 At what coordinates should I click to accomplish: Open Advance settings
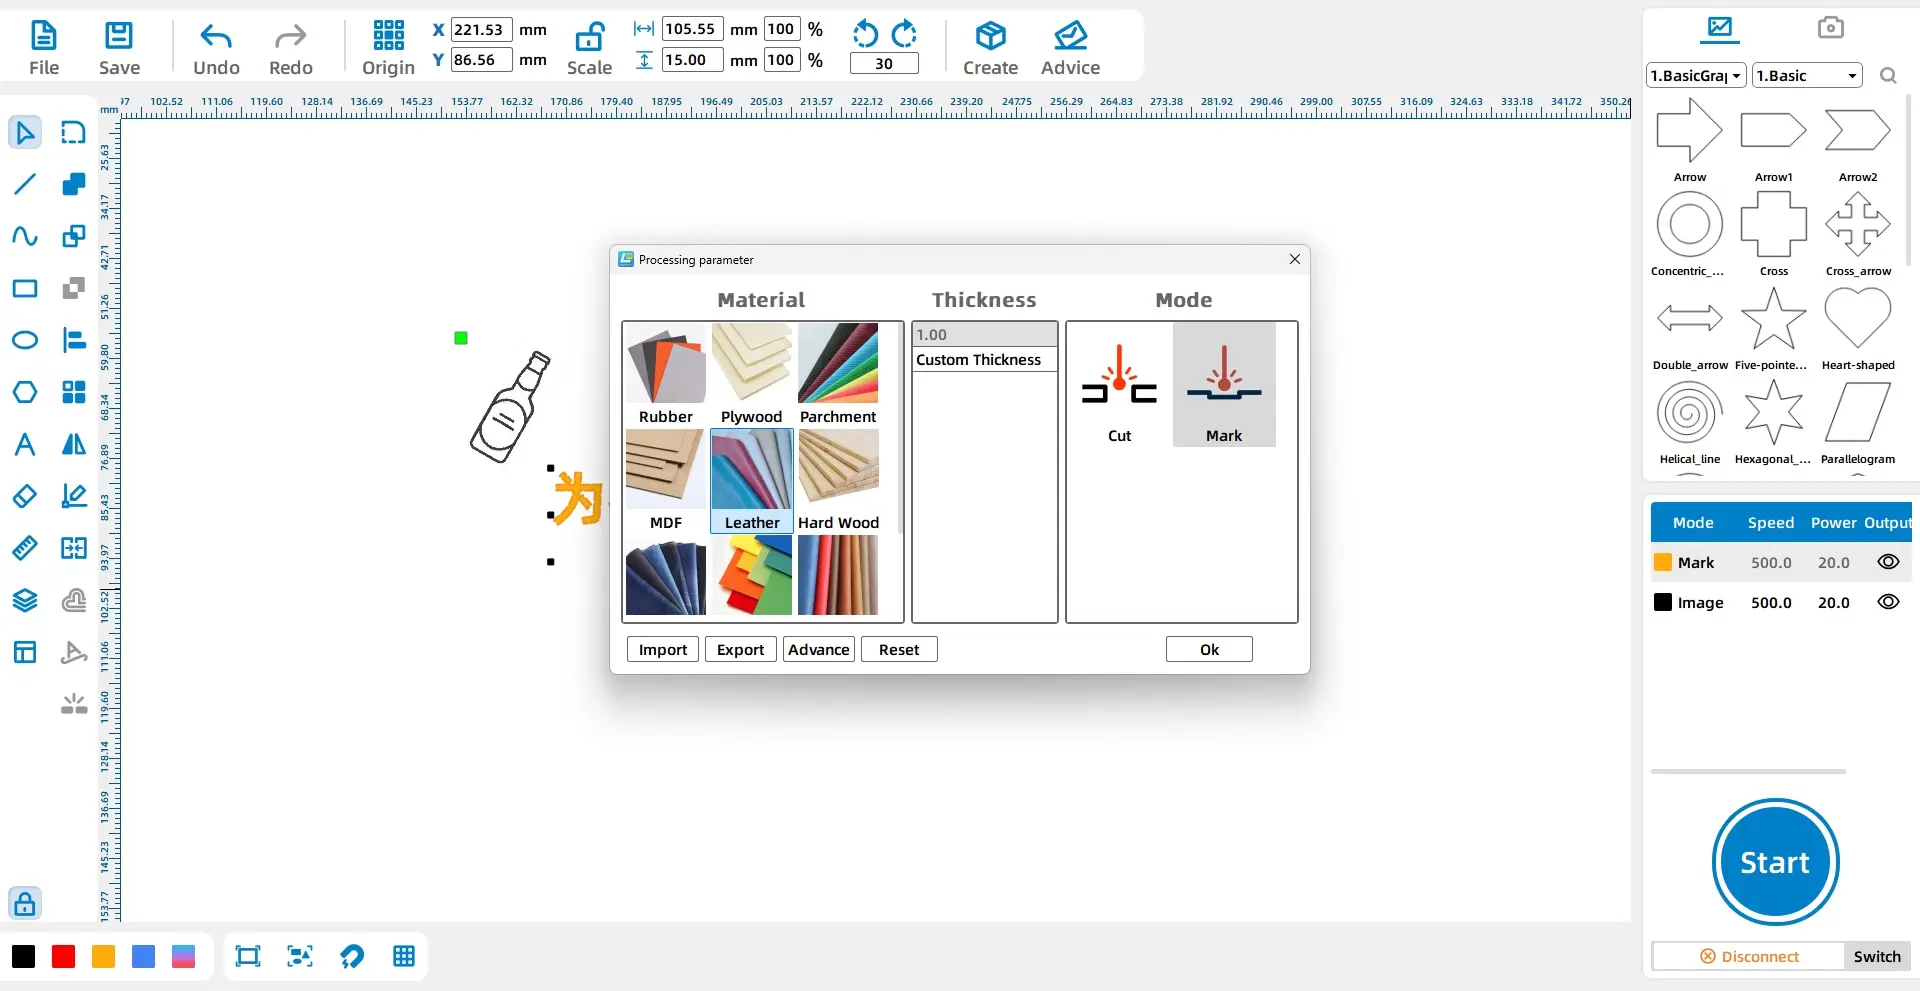[819, 650]
